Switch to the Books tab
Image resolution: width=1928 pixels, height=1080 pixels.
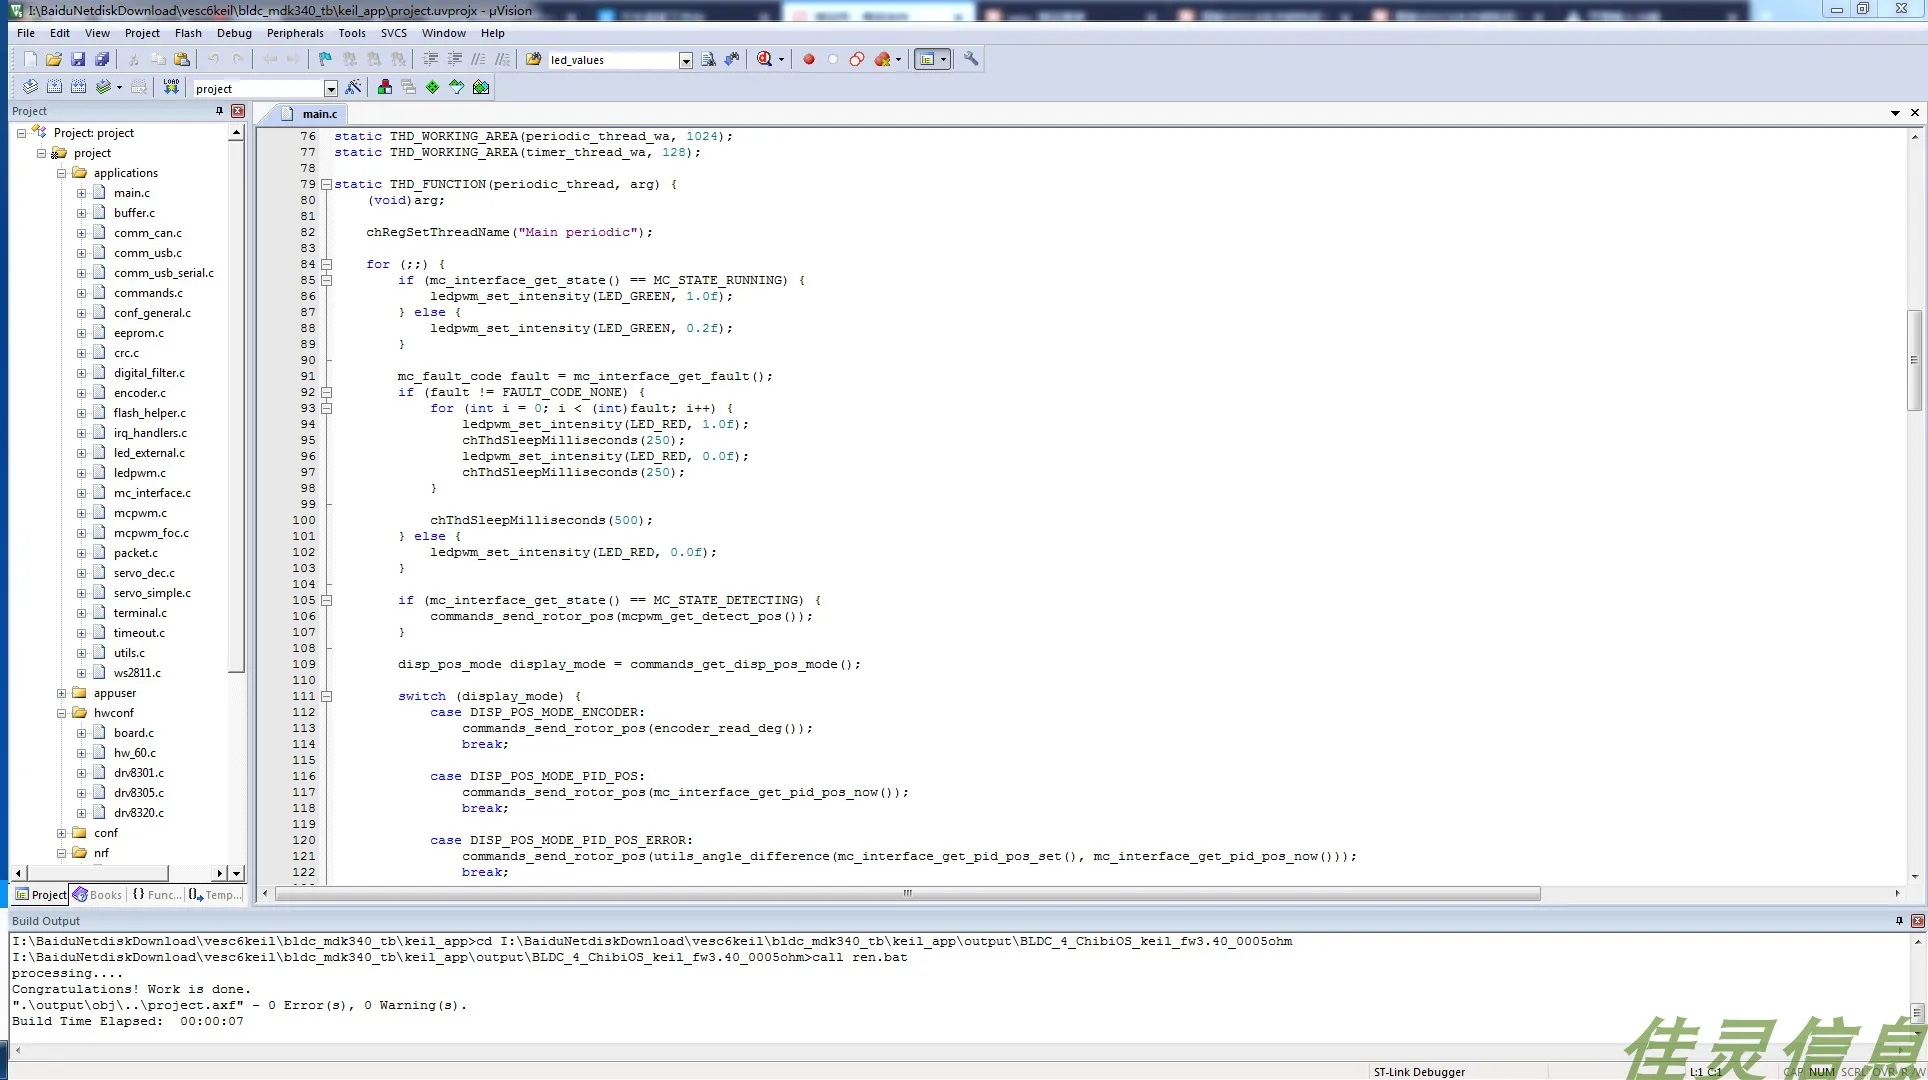(x=97, y=895)
